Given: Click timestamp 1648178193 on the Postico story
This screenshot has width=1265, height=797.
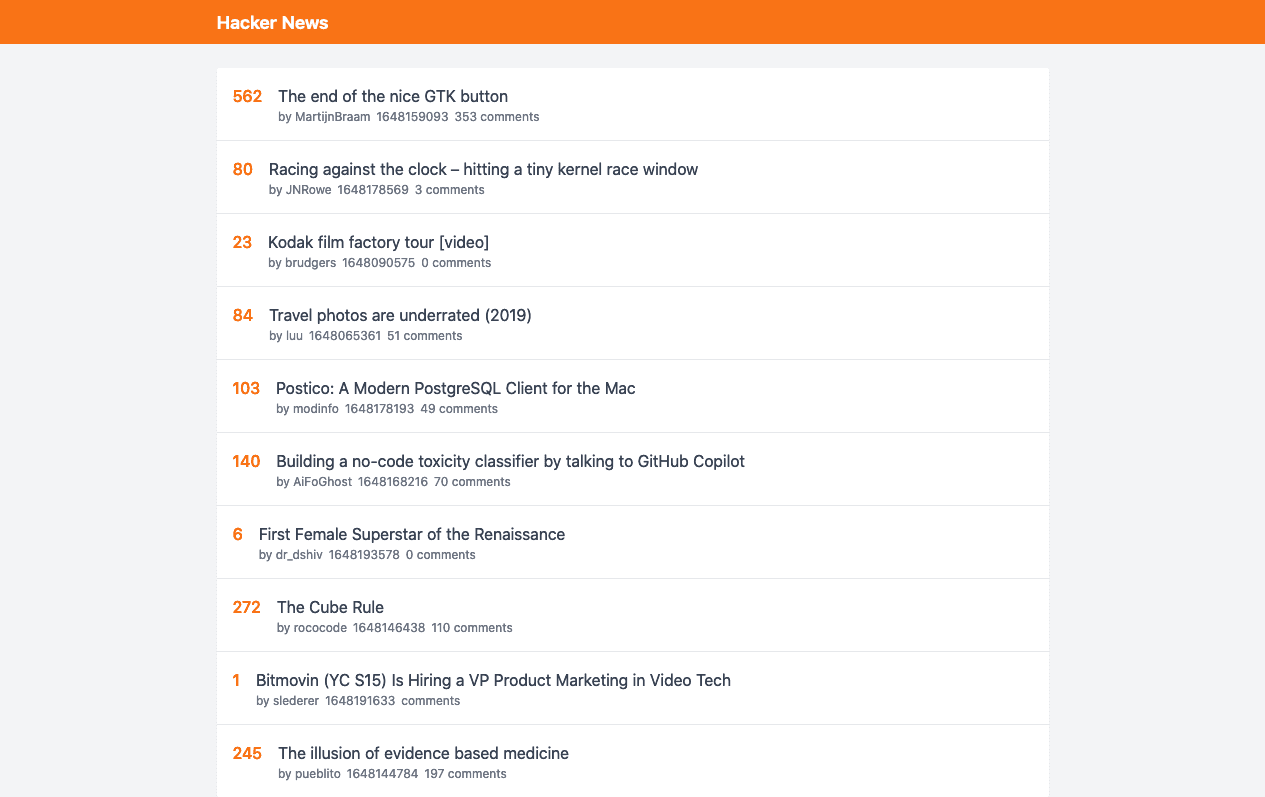Looking at the screenshot, I should [379, 409].
